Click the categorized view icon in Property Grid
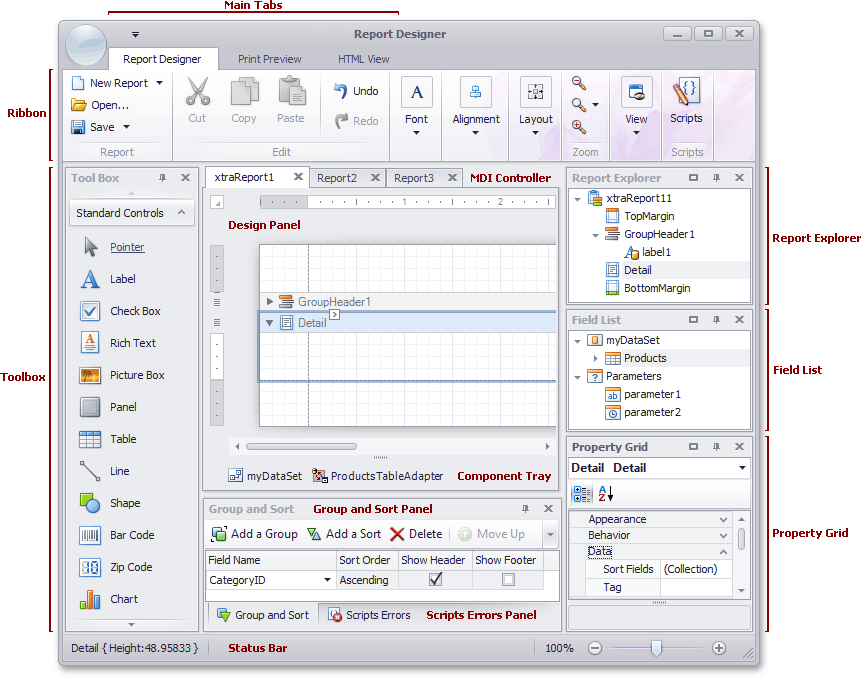The width and height of the screenshot is (861, 678). (582, 494)
